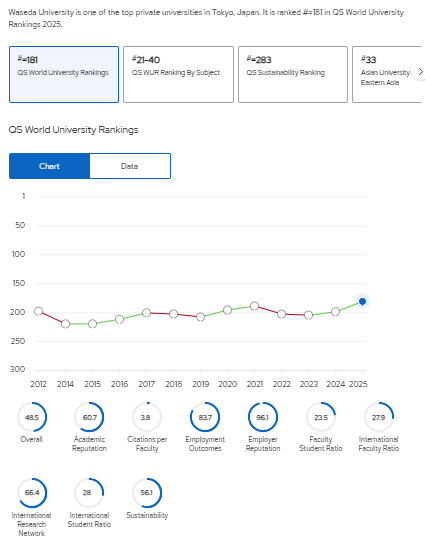The height and width of the screenshot is (542, 426).
Task: Click the highlighted blue 2025 data point
Action: click(362, 301)
